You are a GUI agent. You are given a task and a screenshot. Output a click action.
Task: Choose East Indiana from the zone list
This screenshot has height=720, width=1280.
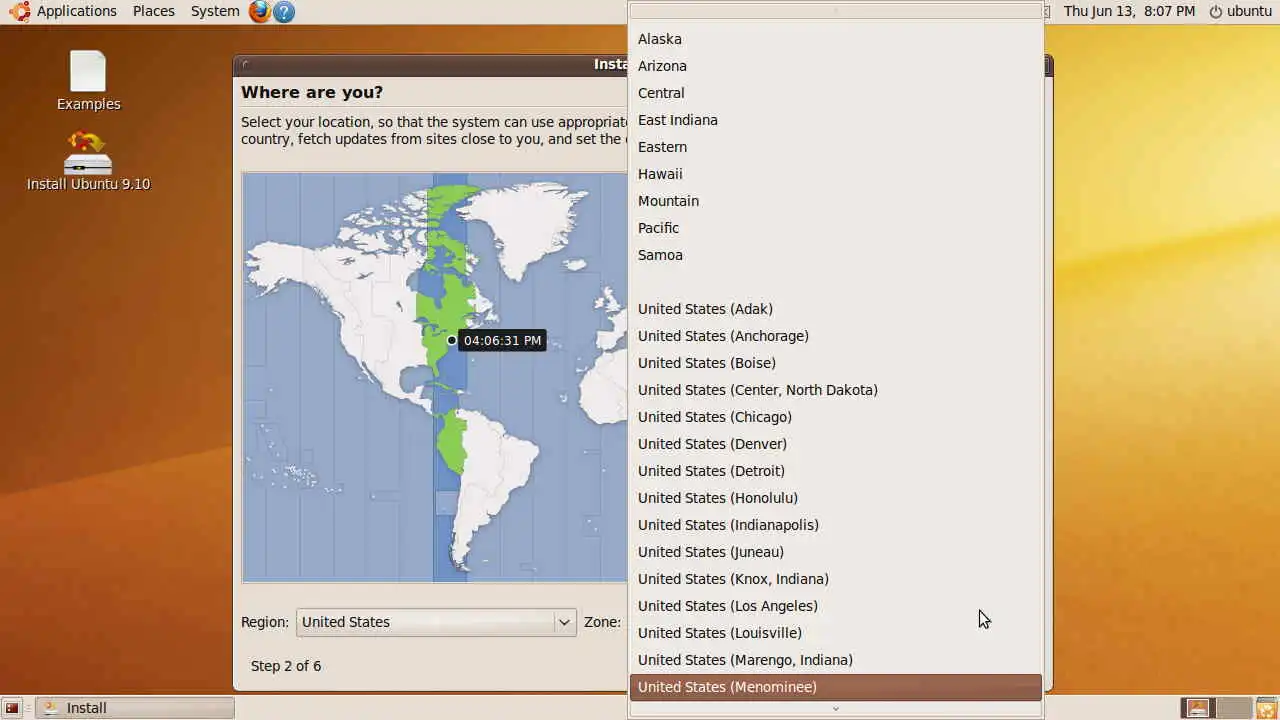835,120
